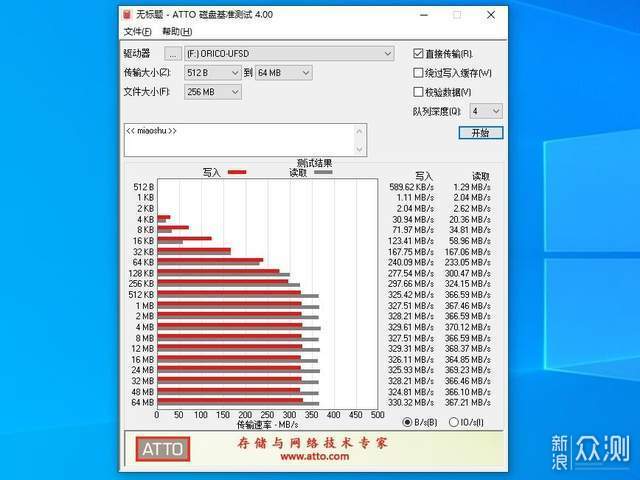The height and width of the screenshot is (480, 640).
Task: Open the www.atto.com link
Action: click(315, 457)
